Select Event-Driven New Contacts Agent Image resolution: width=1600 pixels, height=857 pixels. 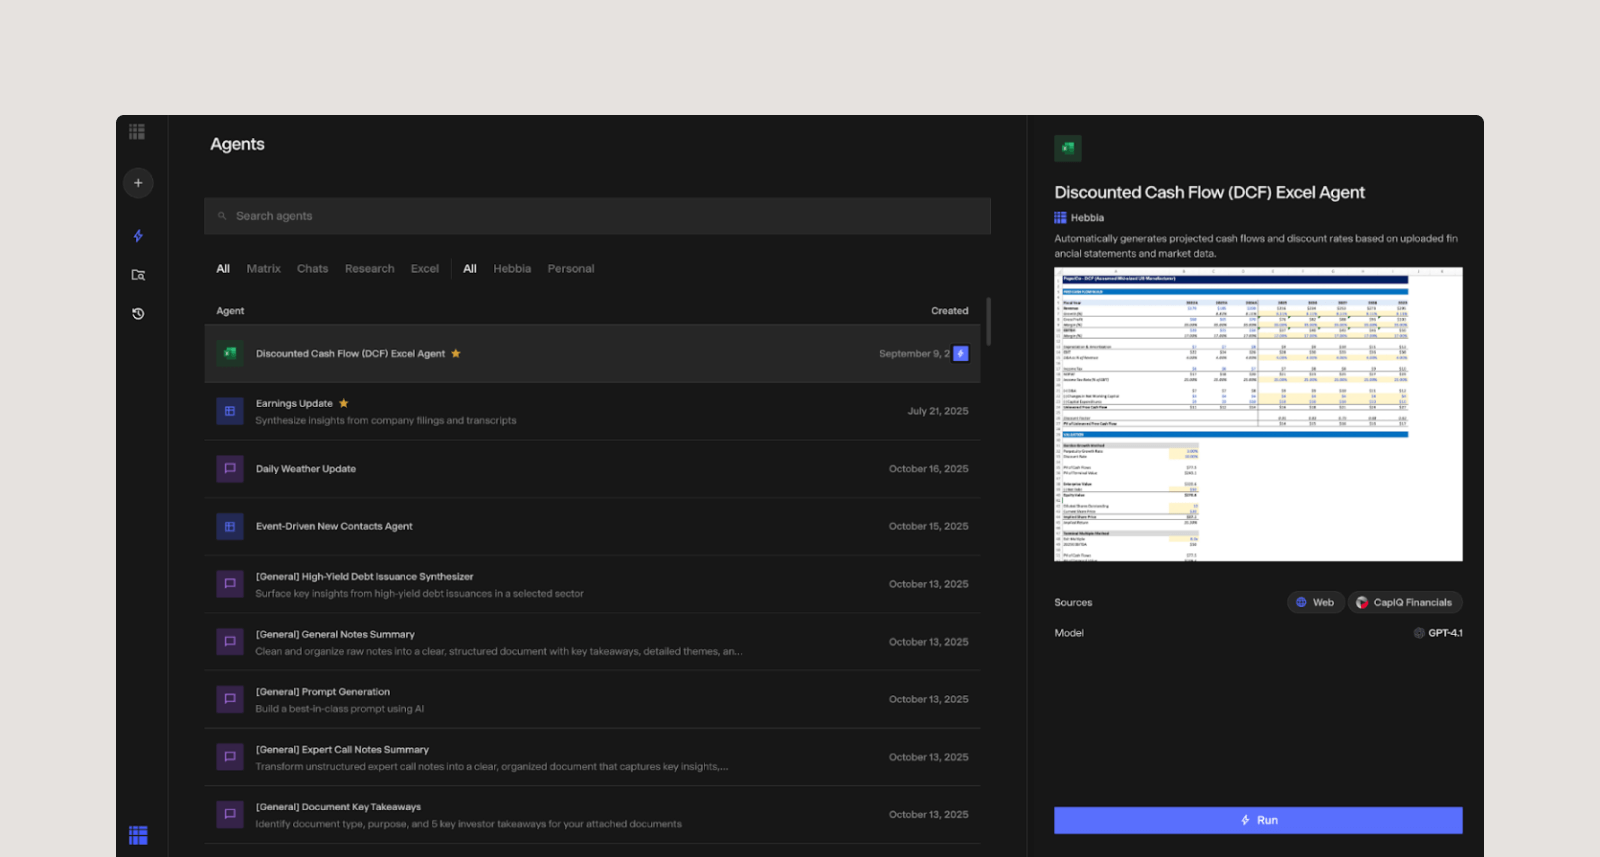click(592, 526)
